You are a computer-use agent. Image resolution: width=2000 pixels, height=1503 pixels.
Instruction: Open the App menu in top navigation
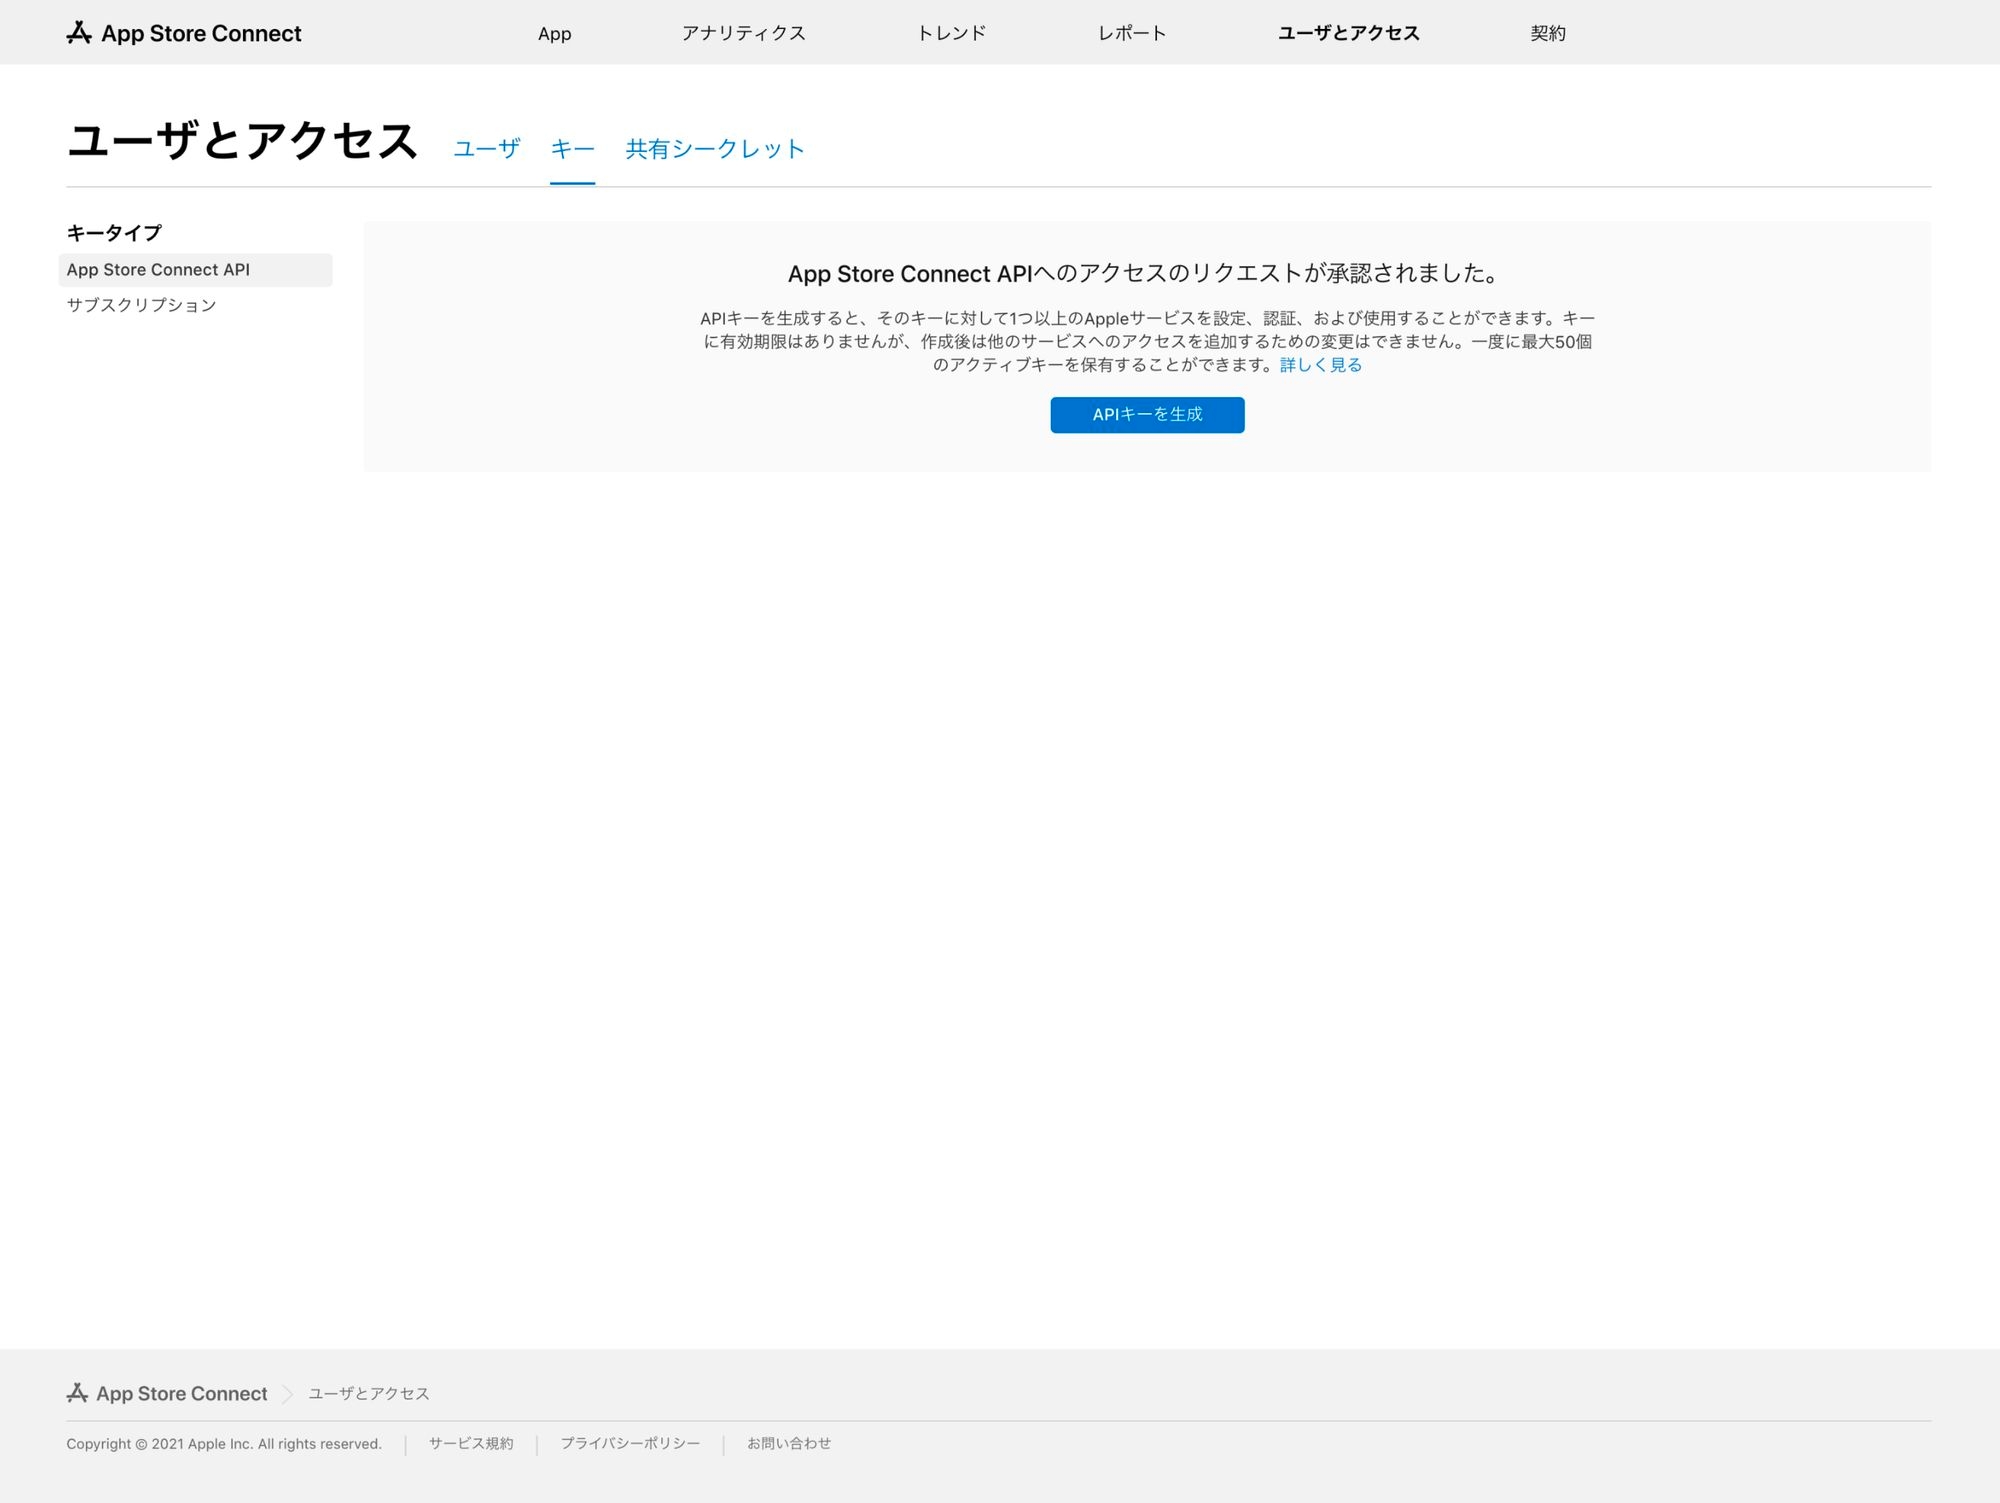pos(554,33)
